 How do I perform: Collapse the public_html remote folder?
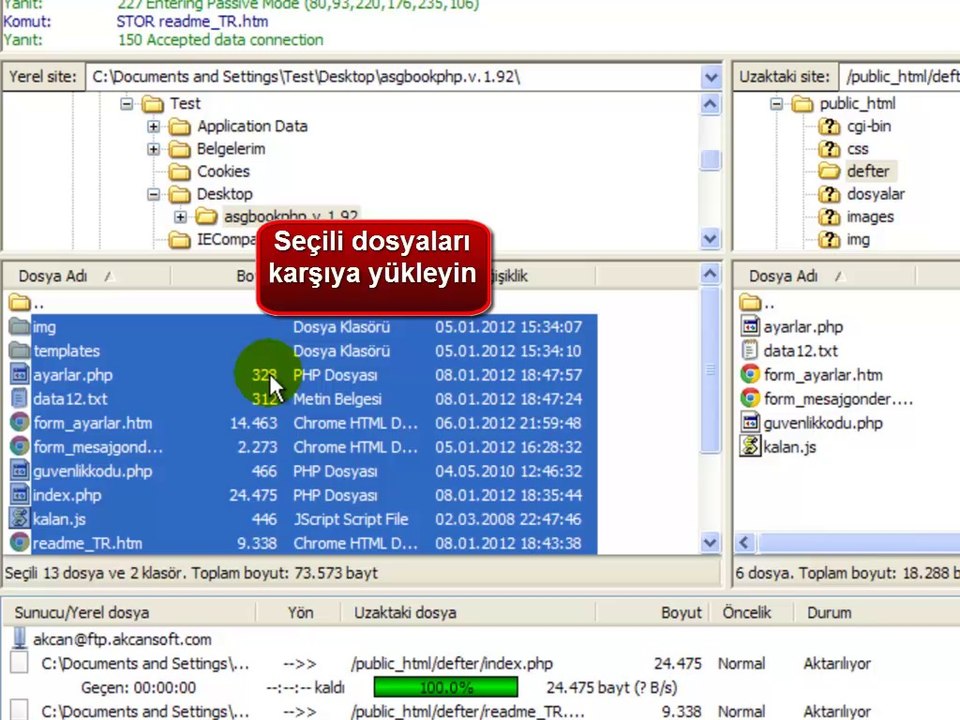(776, 103)
